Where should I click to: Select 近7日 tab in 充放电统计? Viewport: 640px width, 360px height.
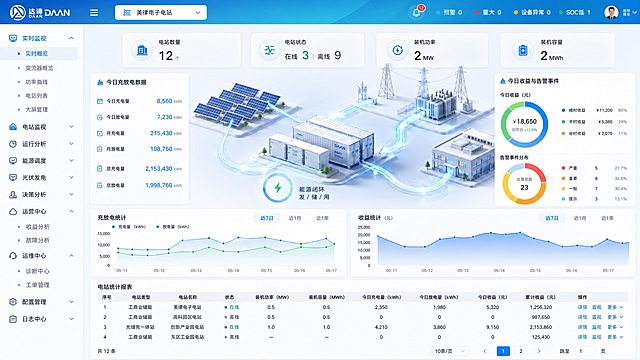click(267, 218)
